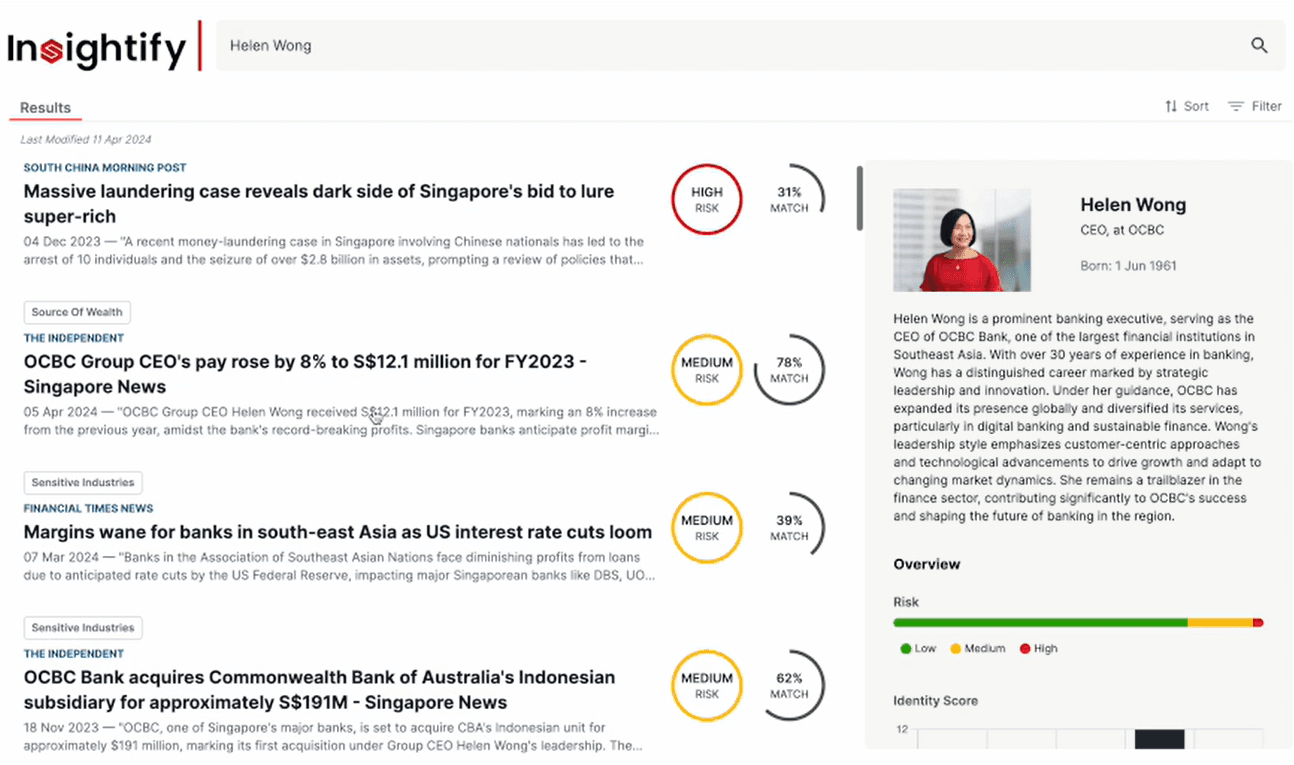Viewport: 1294px width, 765px height.
Task: Open the Sort options
Action: tap(1187, 106)
